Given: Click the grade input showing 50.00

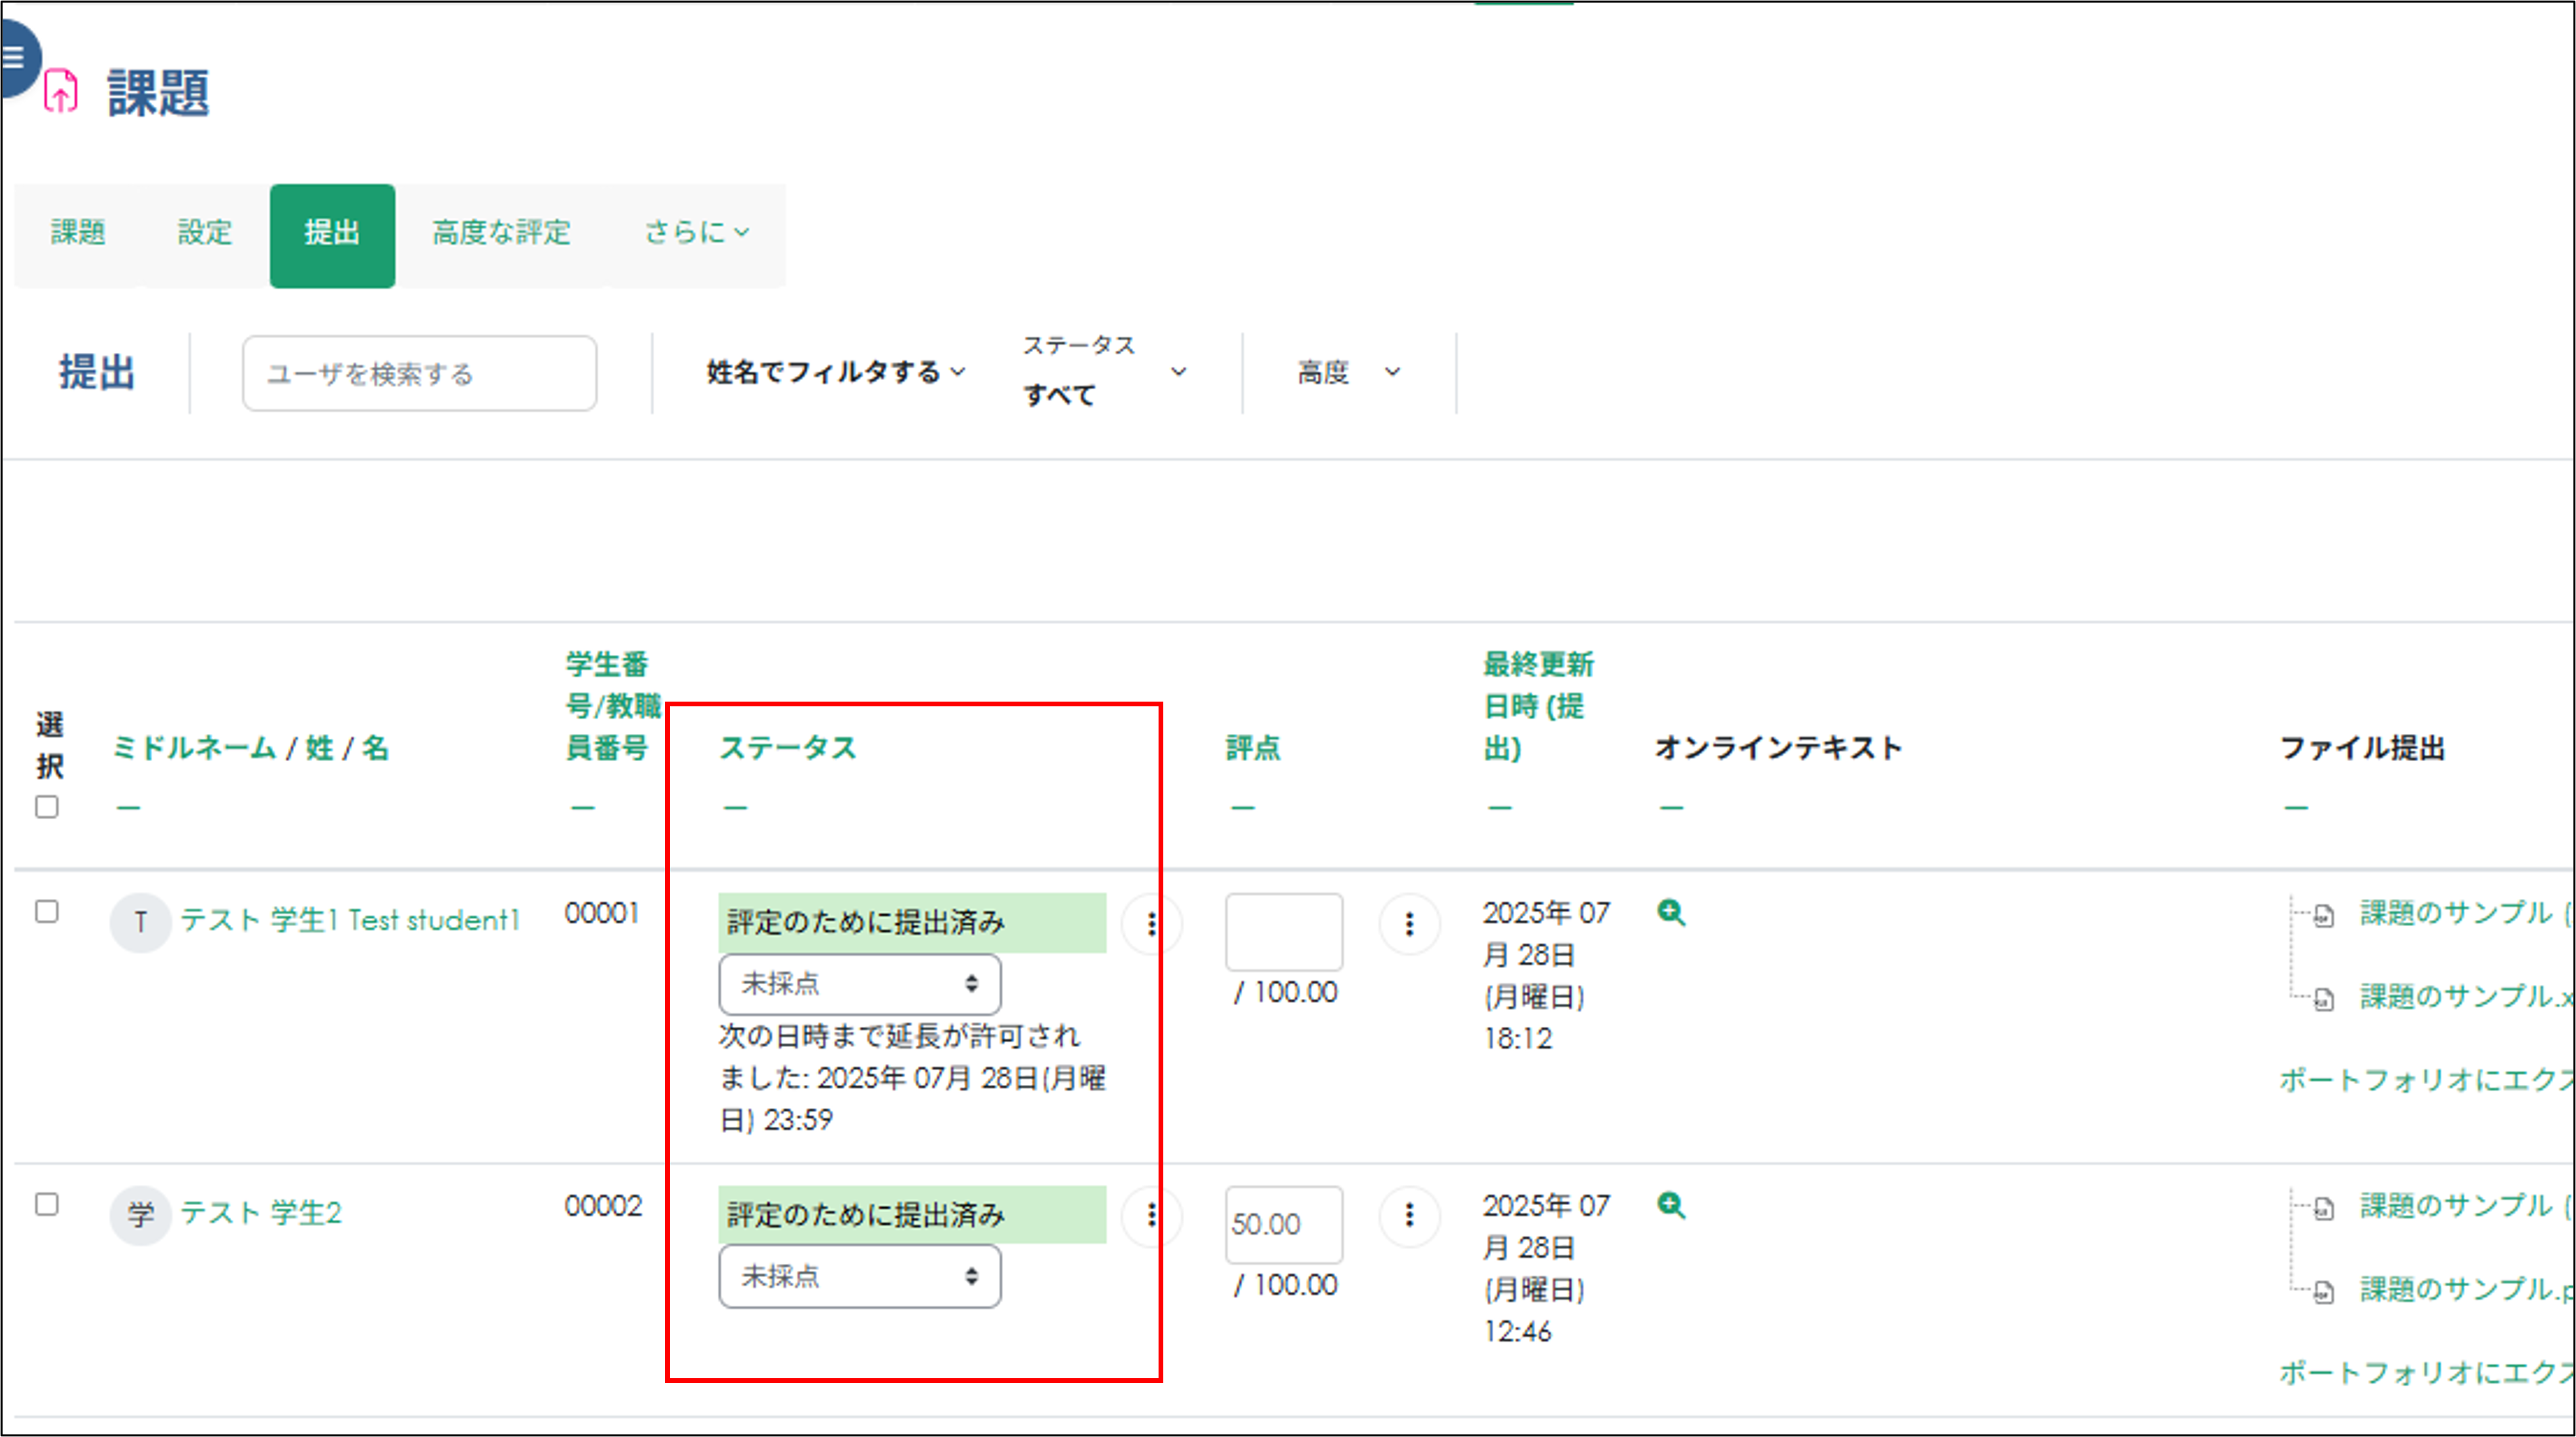Looking at the screenshot, I should (x=1283, y=1225).
